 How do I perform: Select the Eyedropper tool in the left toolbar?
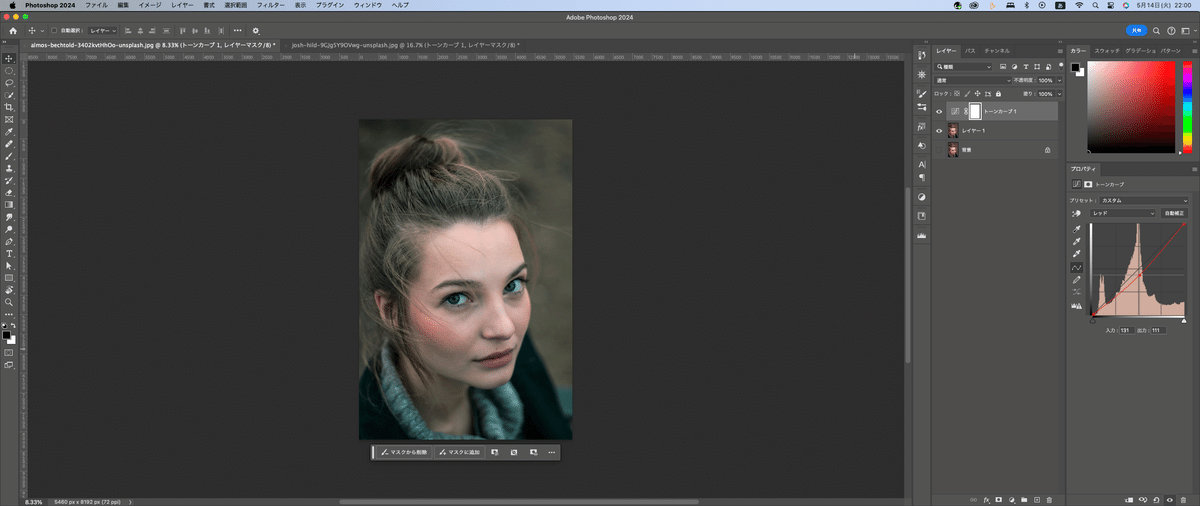tap(9, 132)
